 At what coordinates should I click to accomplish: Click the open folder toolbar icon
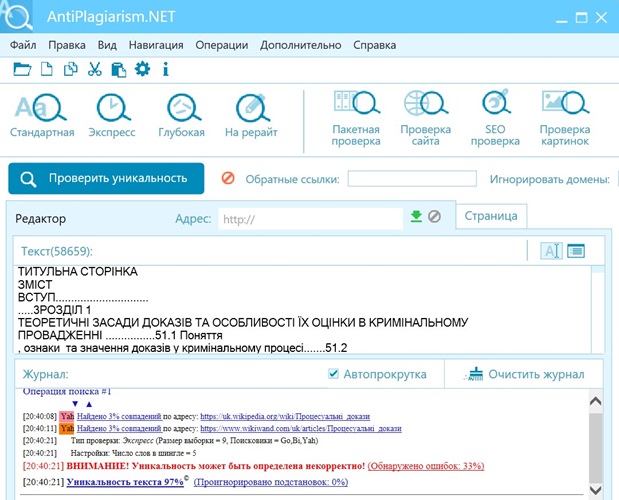22,69
